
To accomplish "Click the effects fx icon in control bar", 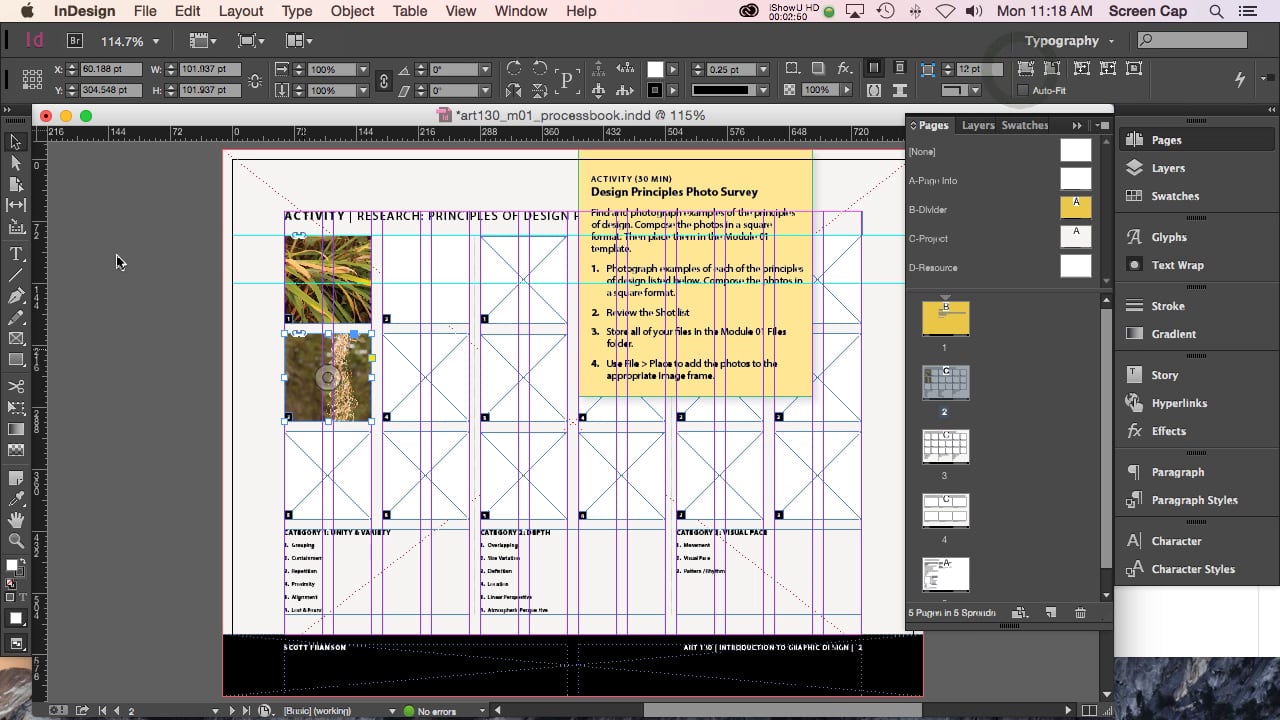I will click(844, 68).
